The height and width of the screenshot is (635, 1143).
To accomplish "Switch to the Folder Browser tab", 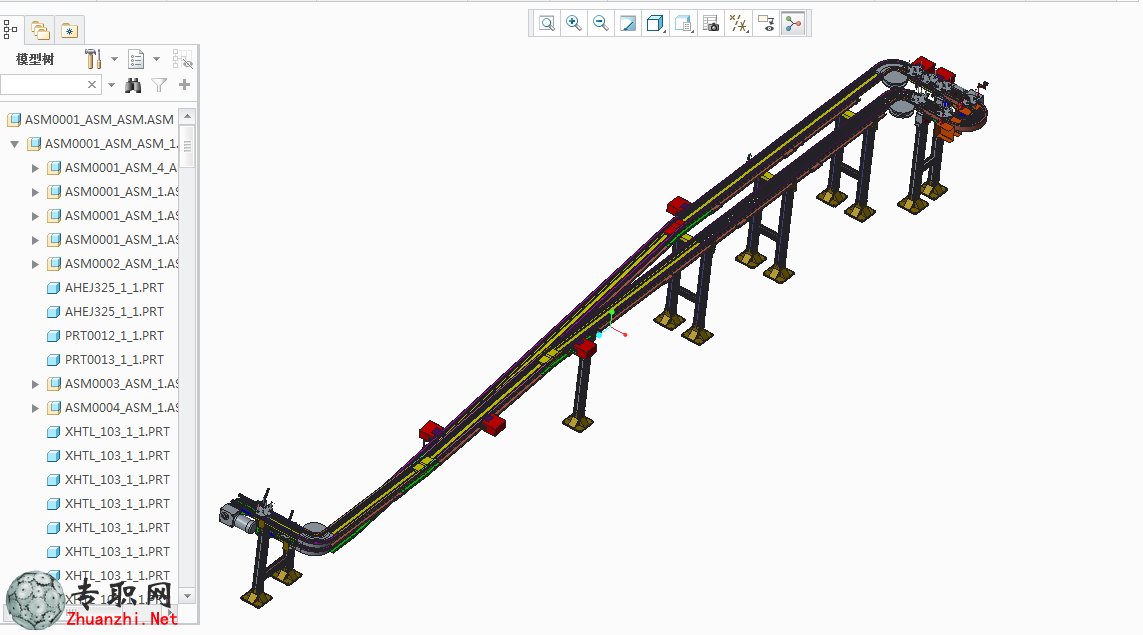I will click(40, 31).
